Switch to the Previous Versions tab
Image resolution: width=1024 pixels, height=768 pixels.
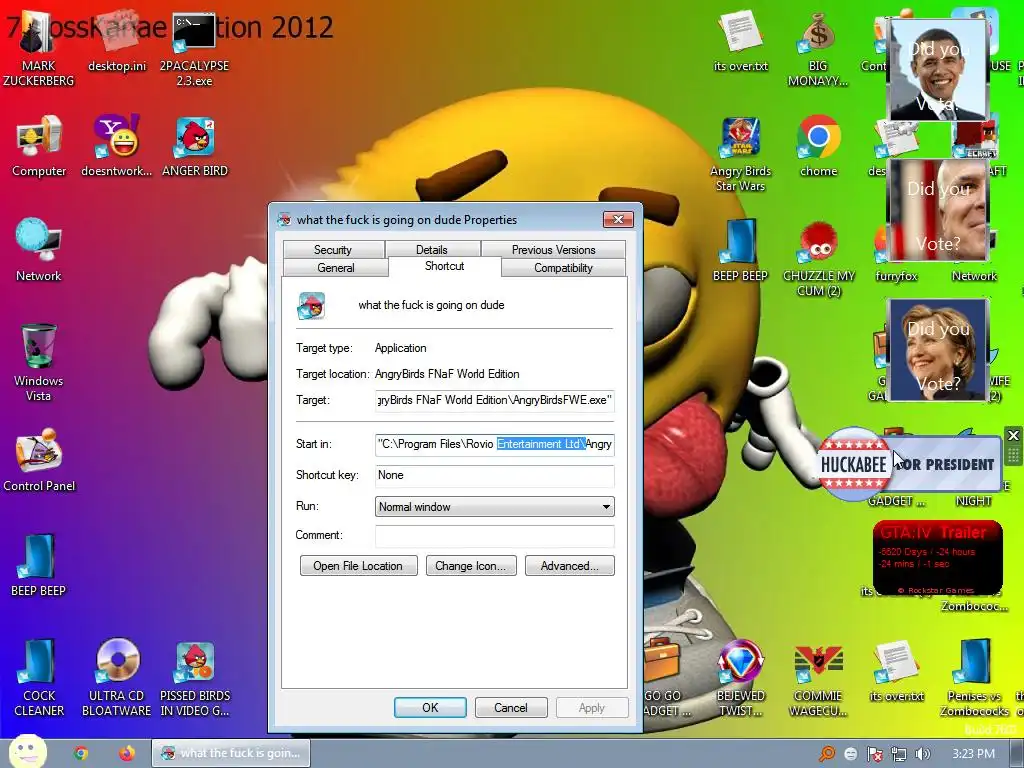(x=553, y=249)
